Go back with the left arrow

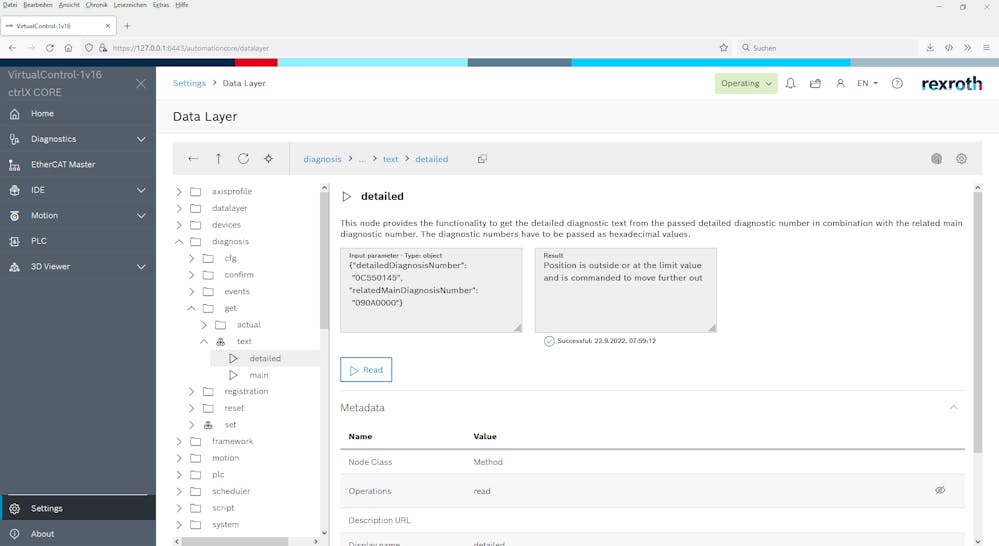click(x=193, y=159)
